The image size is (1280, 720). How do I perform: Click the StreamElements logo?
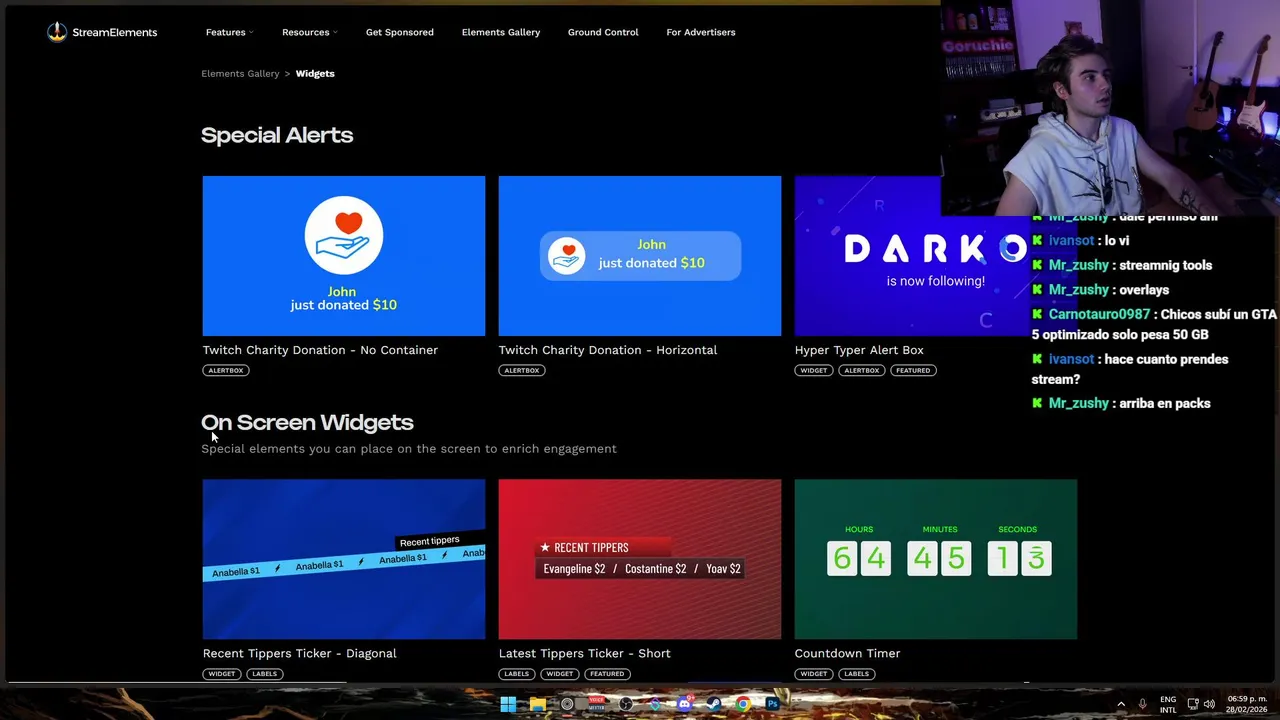(x=102, y=32)
